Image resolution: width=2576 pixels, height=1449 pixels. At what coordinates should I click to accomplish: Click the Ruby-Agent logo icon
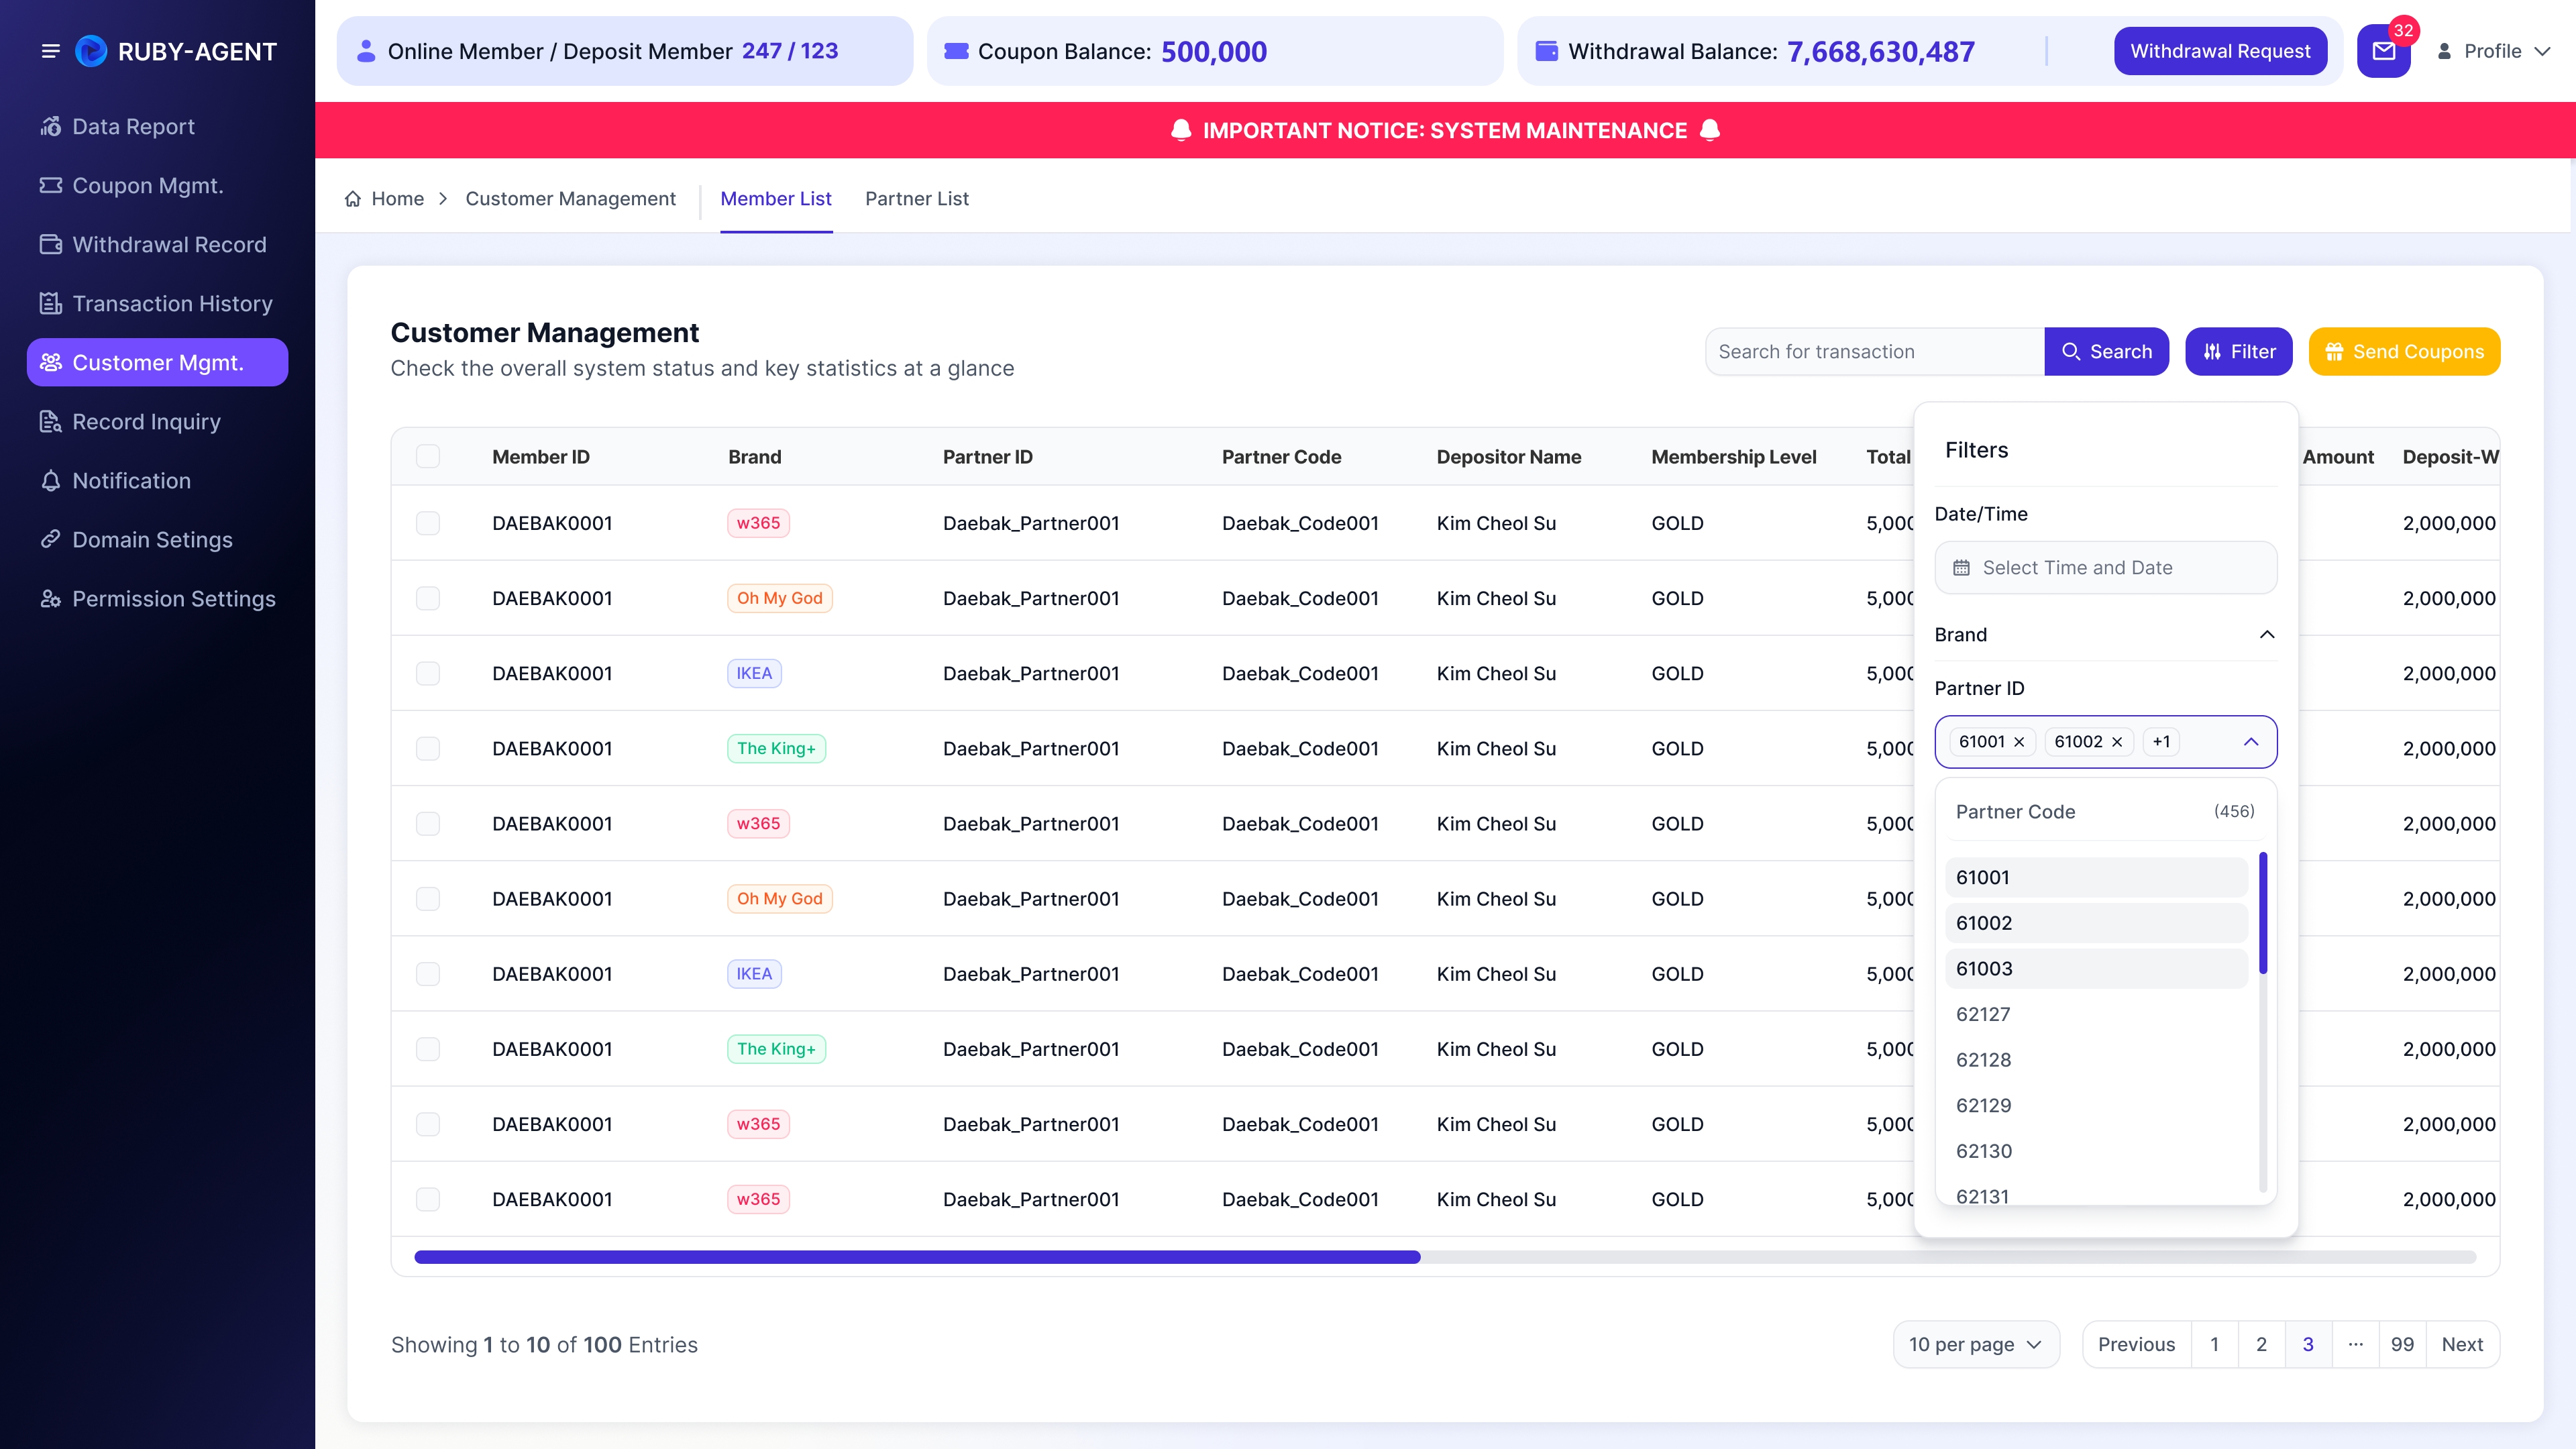pos(91,51)
